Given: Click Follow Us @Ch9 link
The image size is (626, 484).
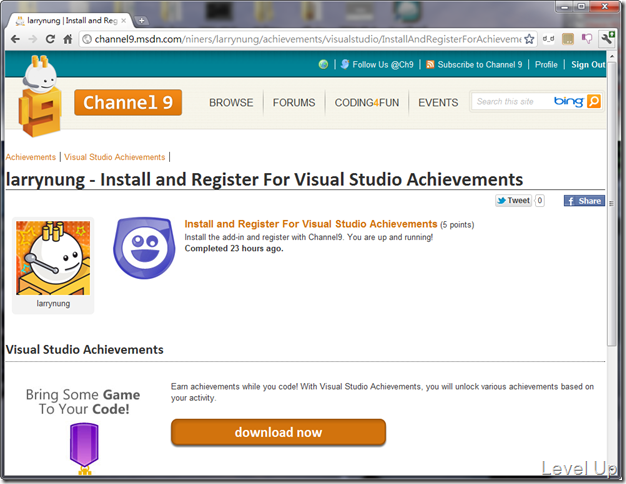Looking at the screenshot, I should click(x=382, y=65).
